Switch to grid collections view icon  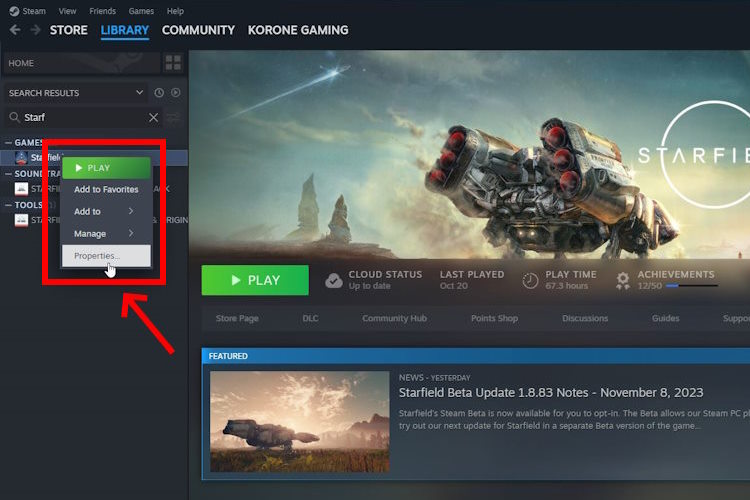(x=173, y=63)
